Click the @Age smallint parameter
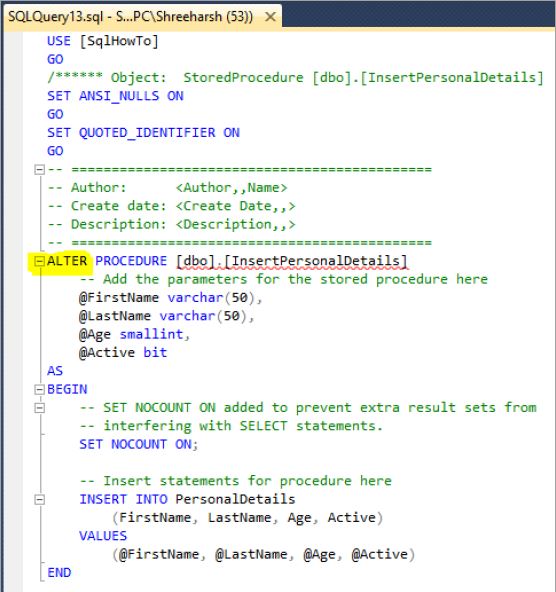This screenshot has width=556, height=592. pyautogui.click(x=134, y=335)
